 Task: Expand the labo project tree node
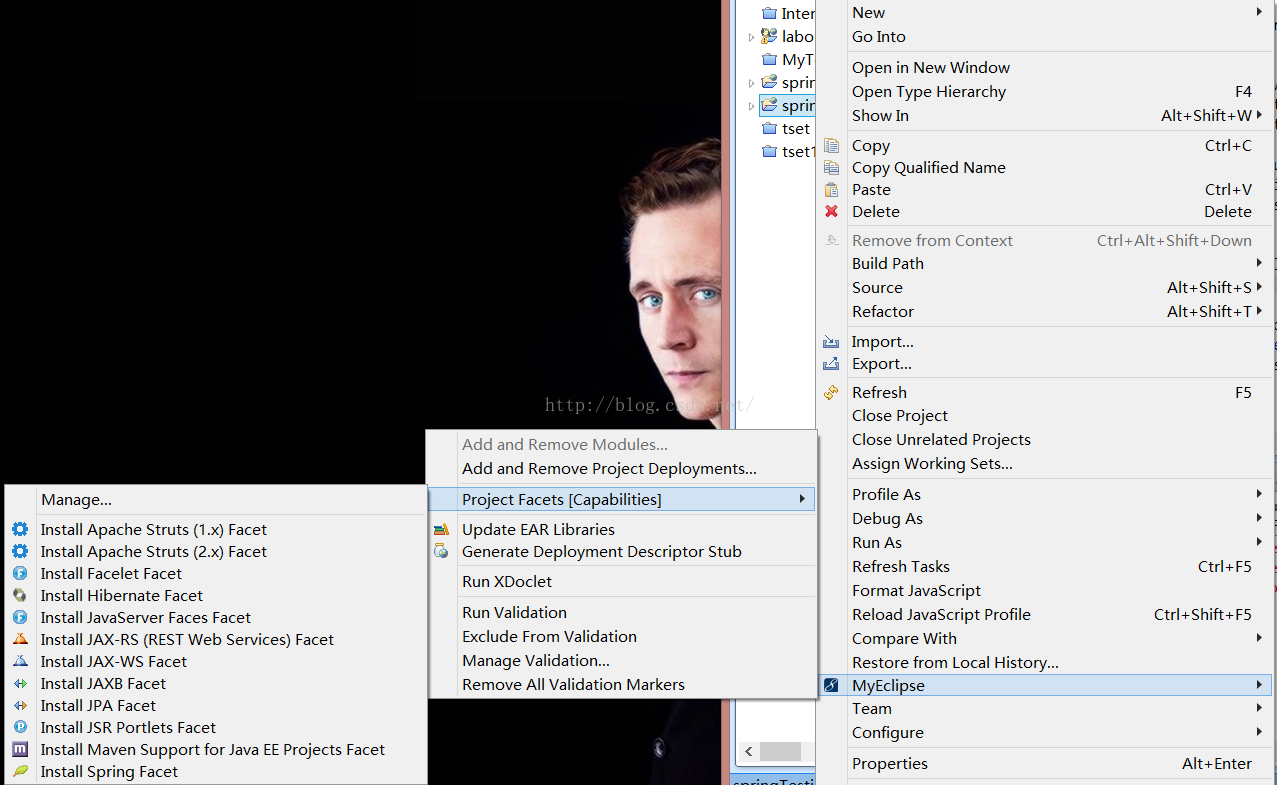752,37
